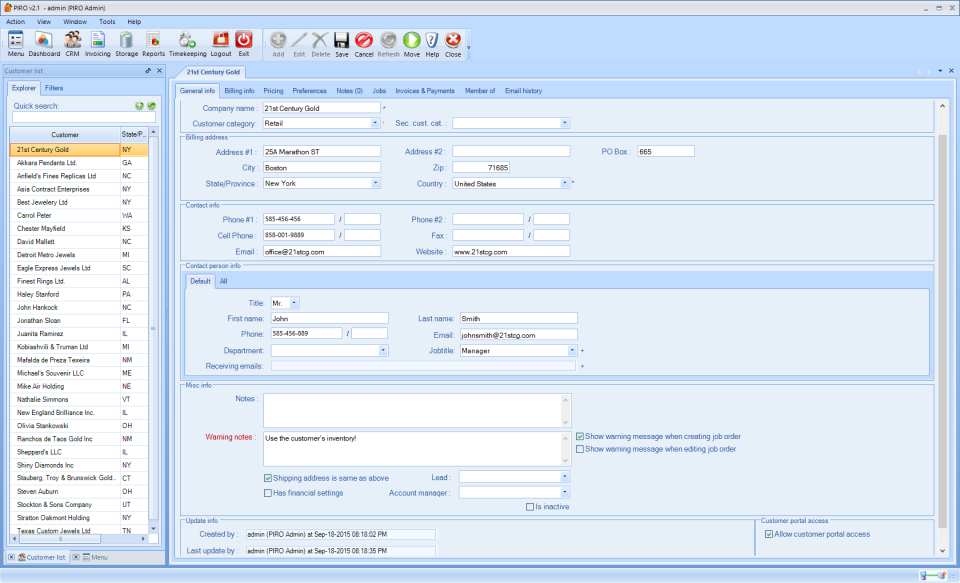Toggle the Is inactive checkbox

(x=530, y=507)
